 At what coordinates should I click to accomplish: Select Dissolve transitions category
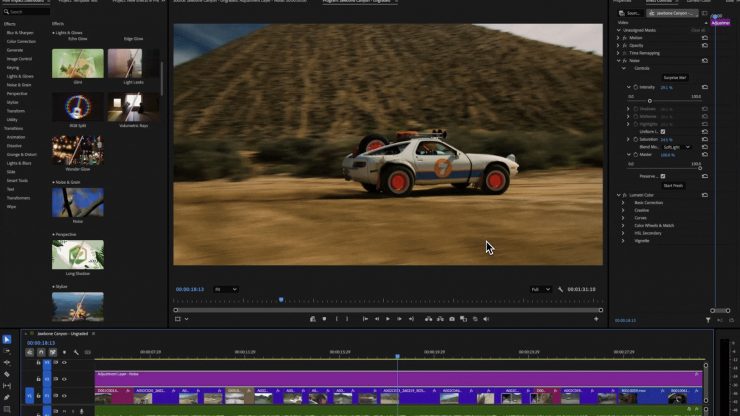pos(14,146)
